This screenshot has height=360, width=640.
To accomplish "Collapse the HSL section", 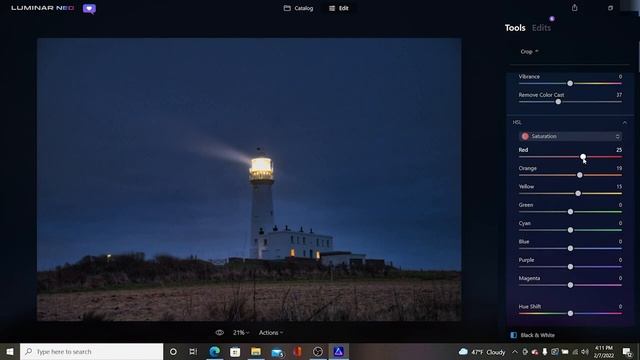I will (x=624, y=122).
